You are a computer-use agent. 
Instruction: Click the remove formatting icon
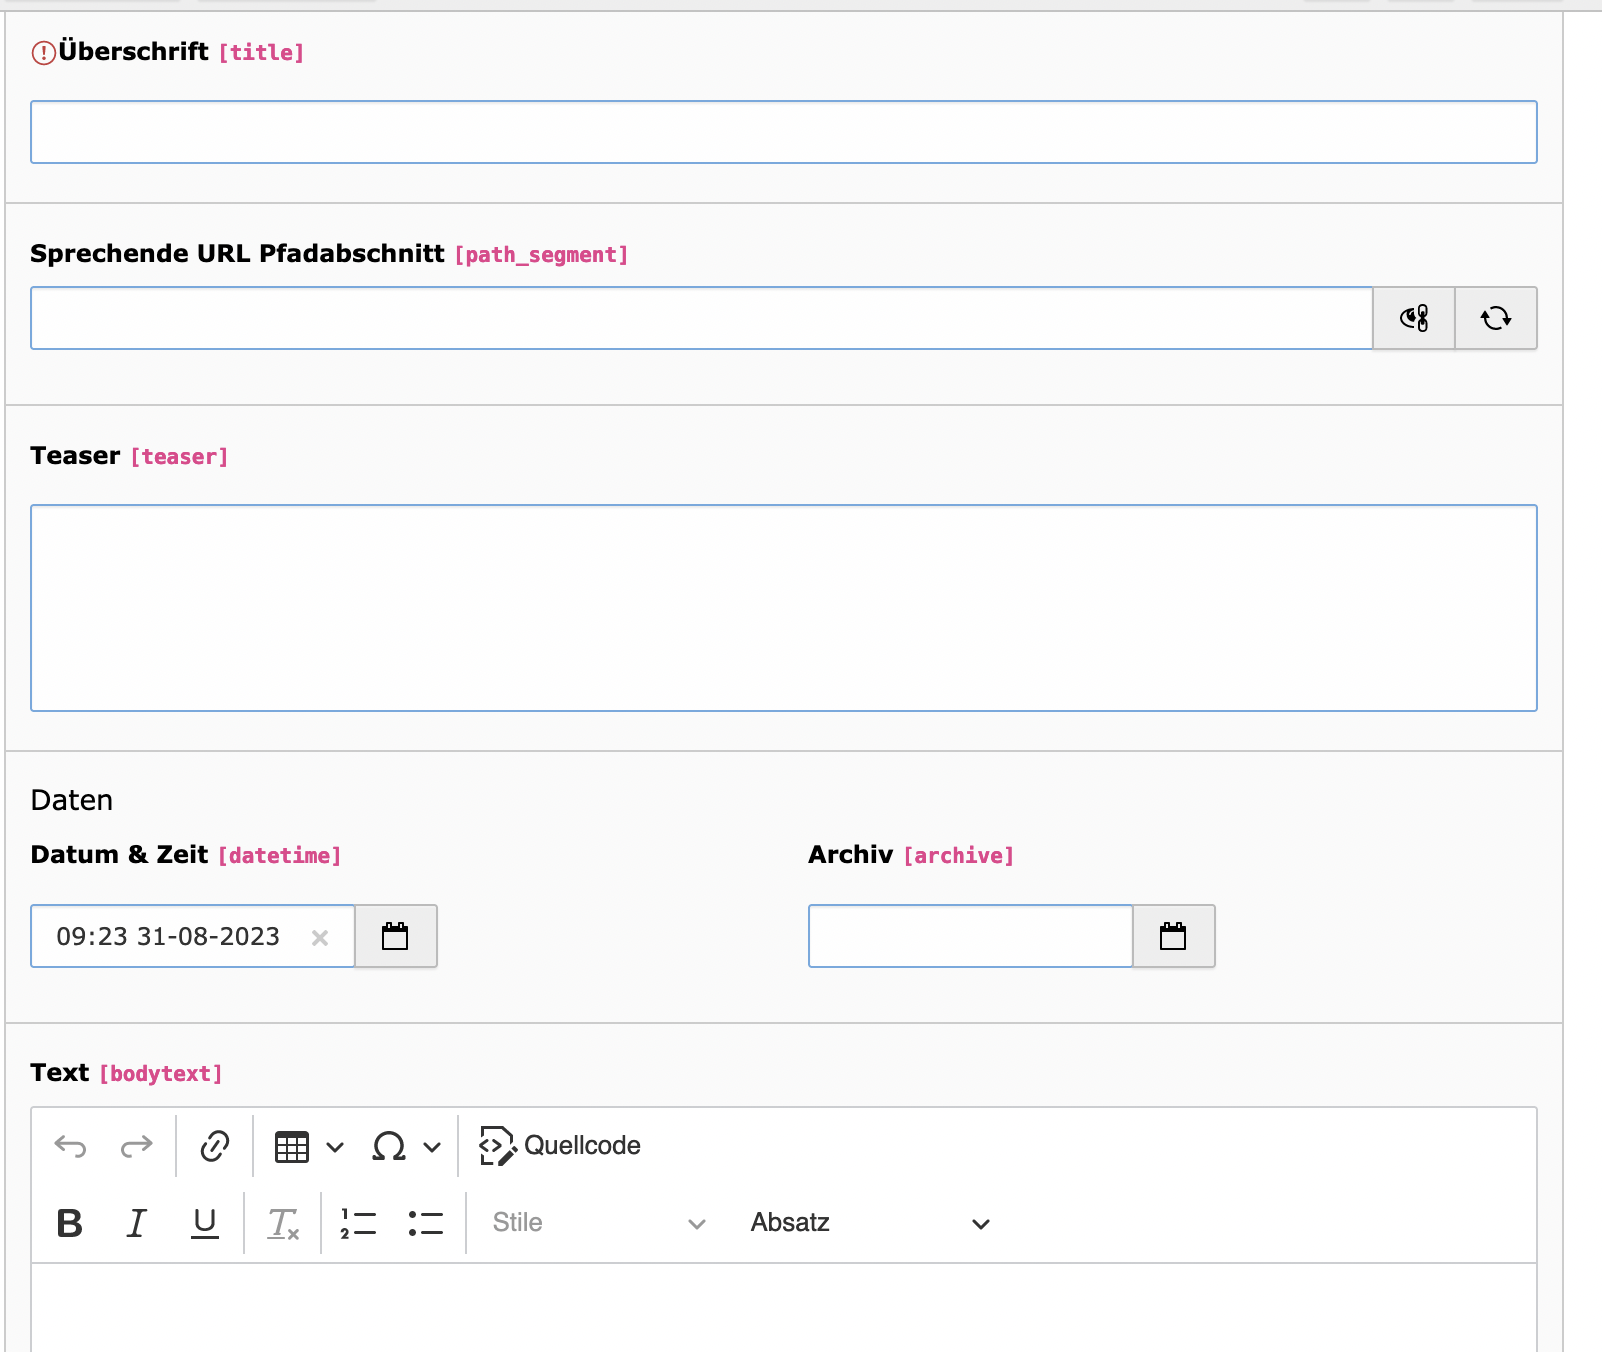[x=283, y=1223]
